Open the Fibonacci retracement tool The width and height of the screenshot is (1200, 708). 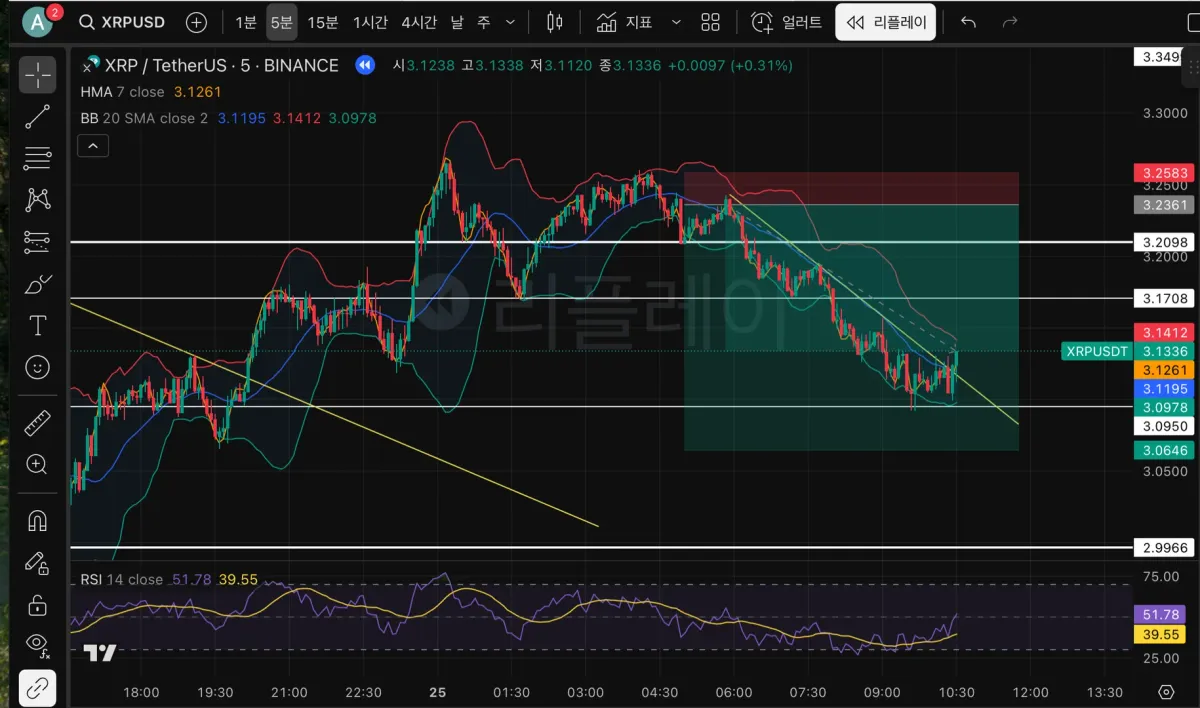point(38,157)
